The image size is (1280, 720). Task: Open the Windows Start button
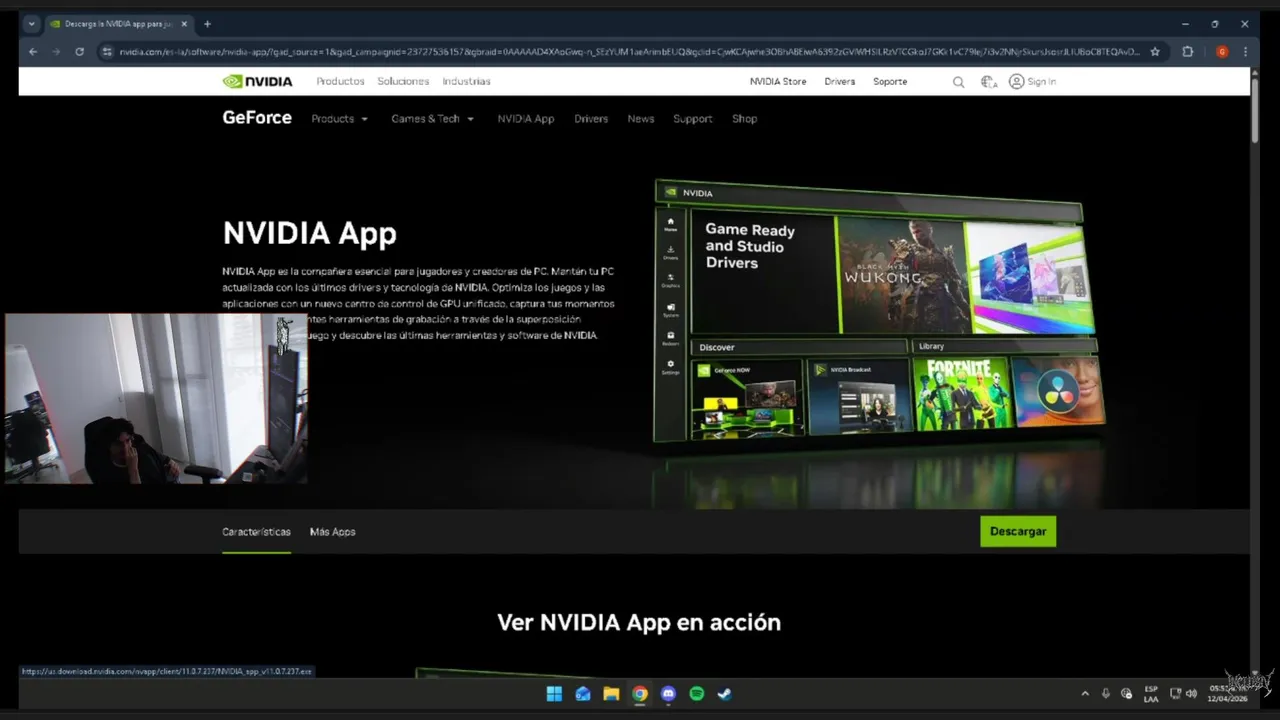coord(554,694)
